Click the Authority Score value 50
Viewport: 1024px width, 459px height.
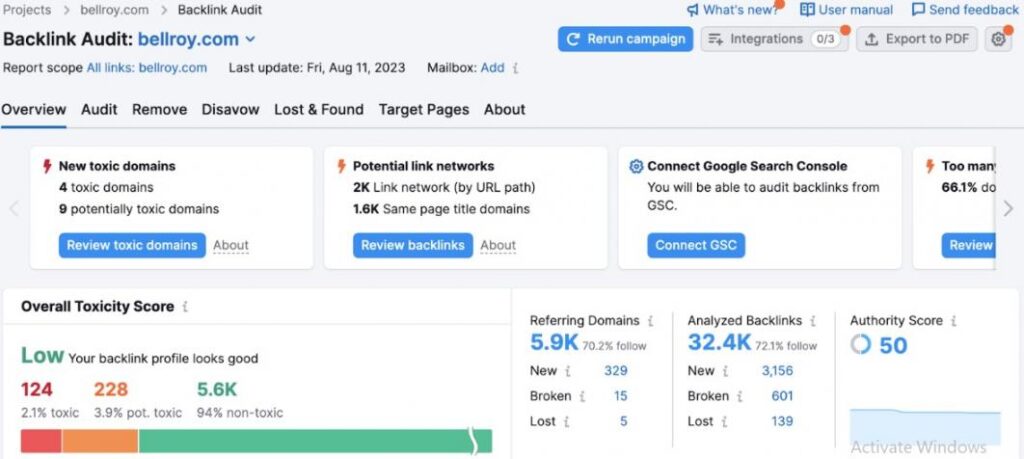pyautogui.click(x=893, y=345)
